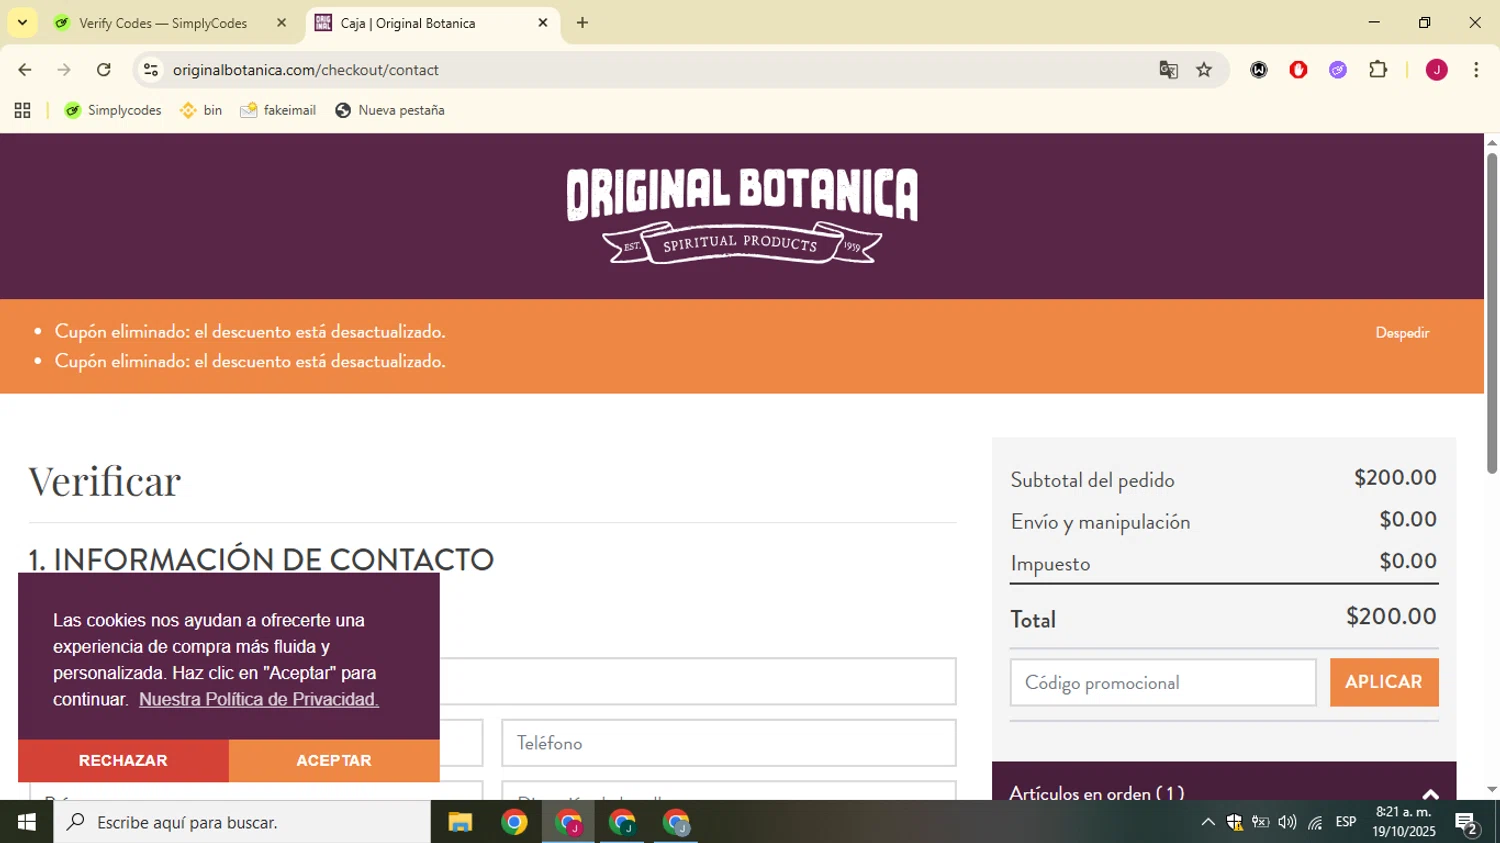Click the Windows taskbar search box

click(242, 822)
